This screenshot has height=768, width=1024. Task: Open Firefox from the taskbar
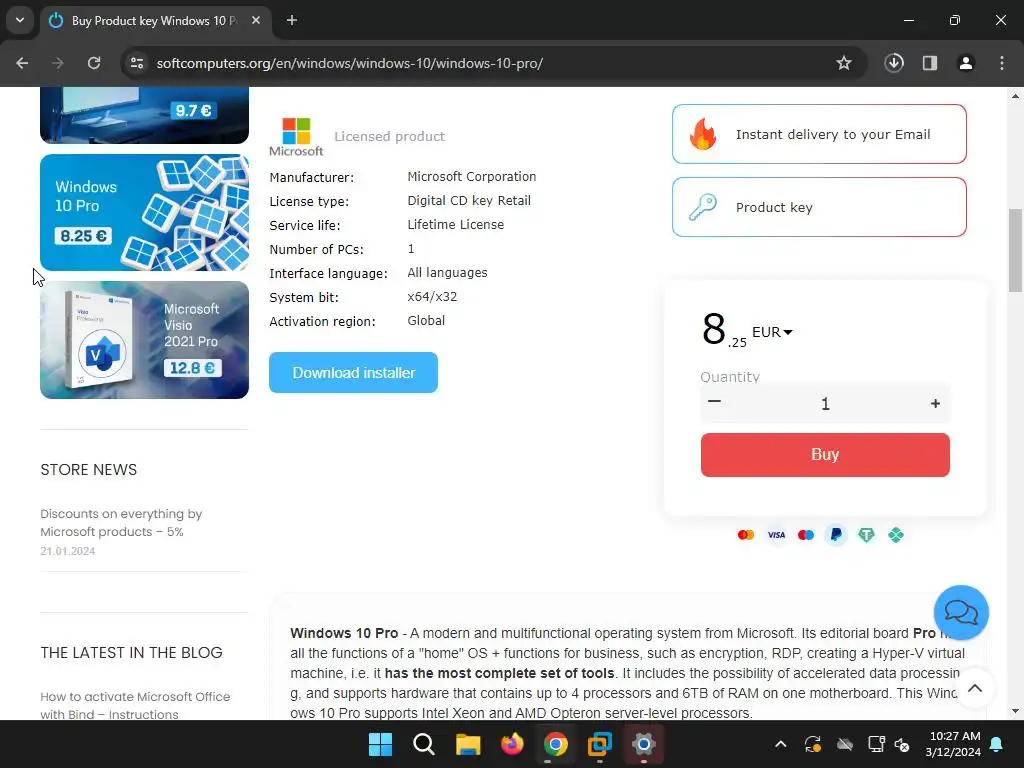512,744
